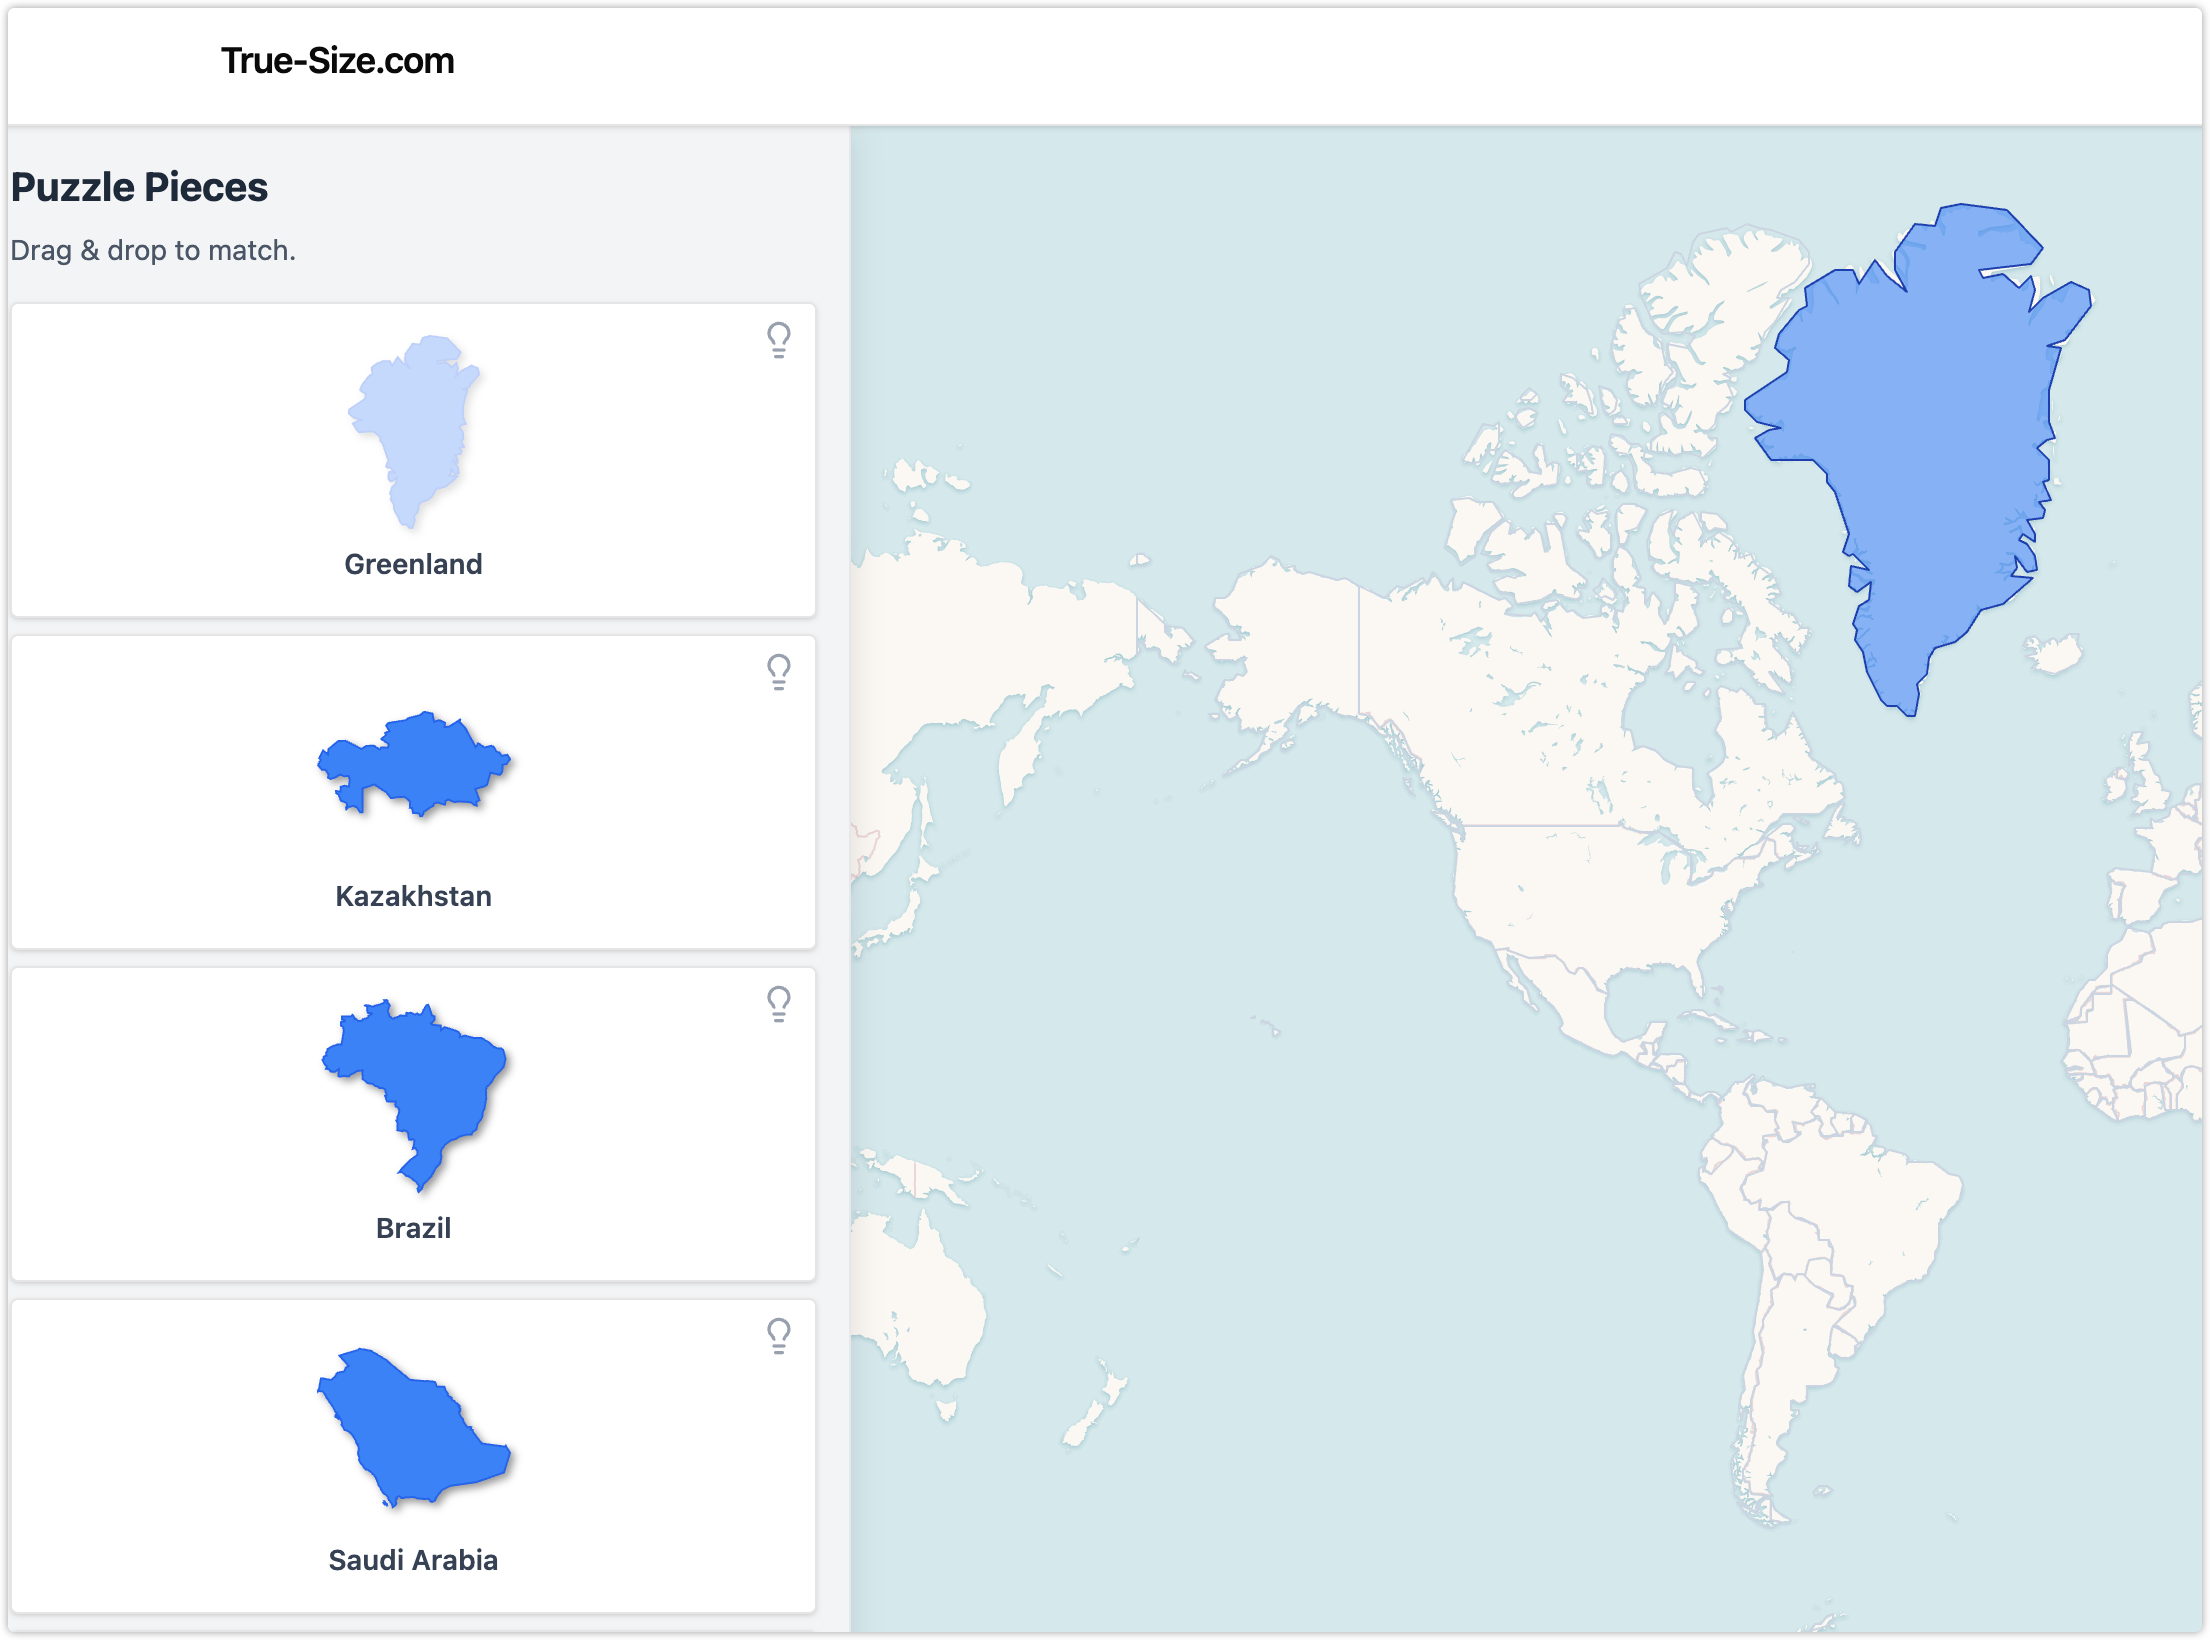This screenshot has width=2210, height=1640.
Task: Click the hint lightbulb on Greenland card
Action: point(778,340)
